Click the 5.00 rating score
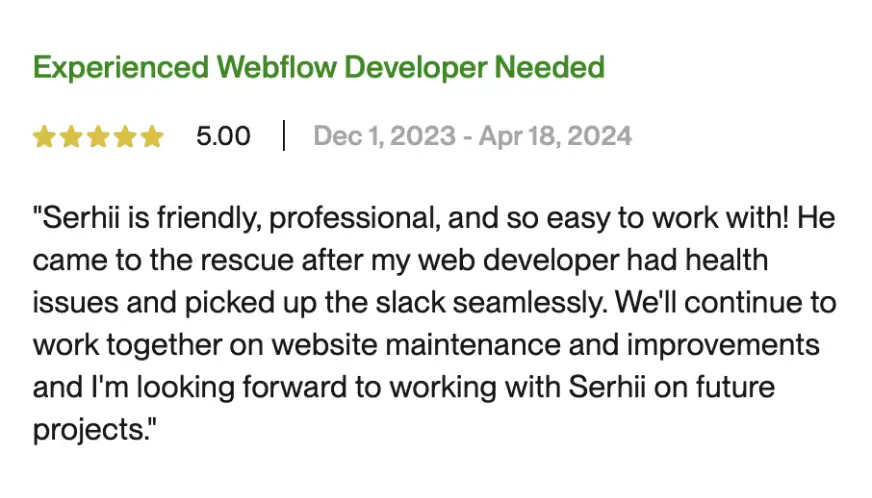Screen dimensions: 872x498 tap(223, 136)
